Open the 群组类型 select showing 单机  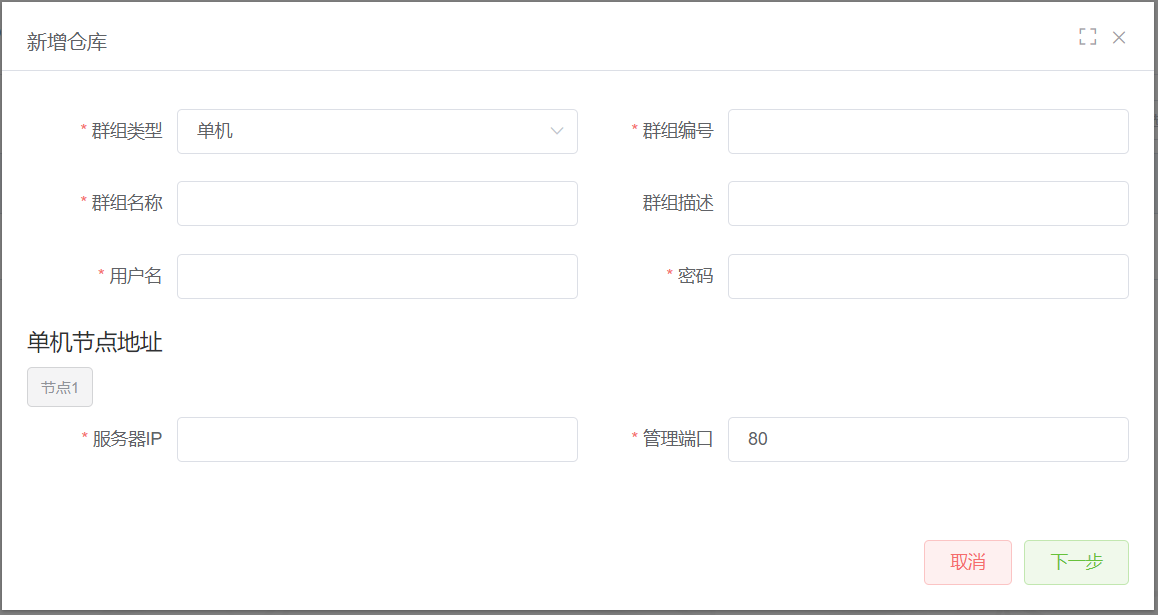tap(377, 131)
